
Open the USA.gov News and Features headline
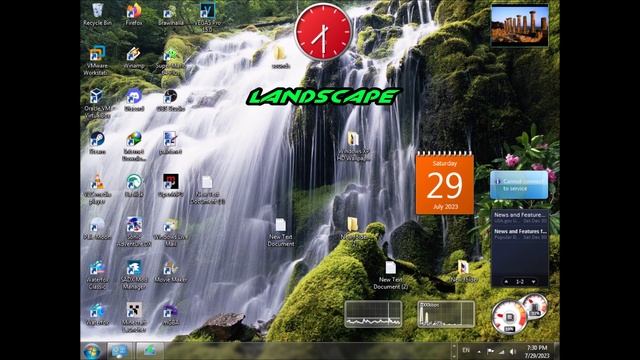click(x=520, y=217)
